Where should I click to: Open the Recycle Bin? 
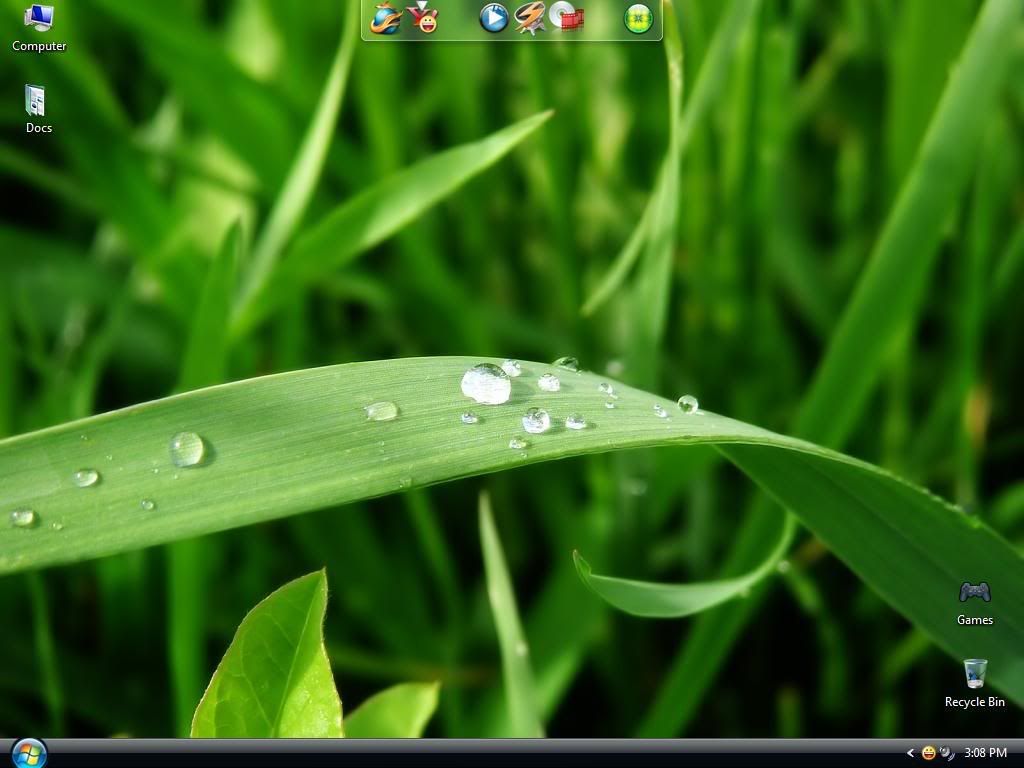pos(975,673)
